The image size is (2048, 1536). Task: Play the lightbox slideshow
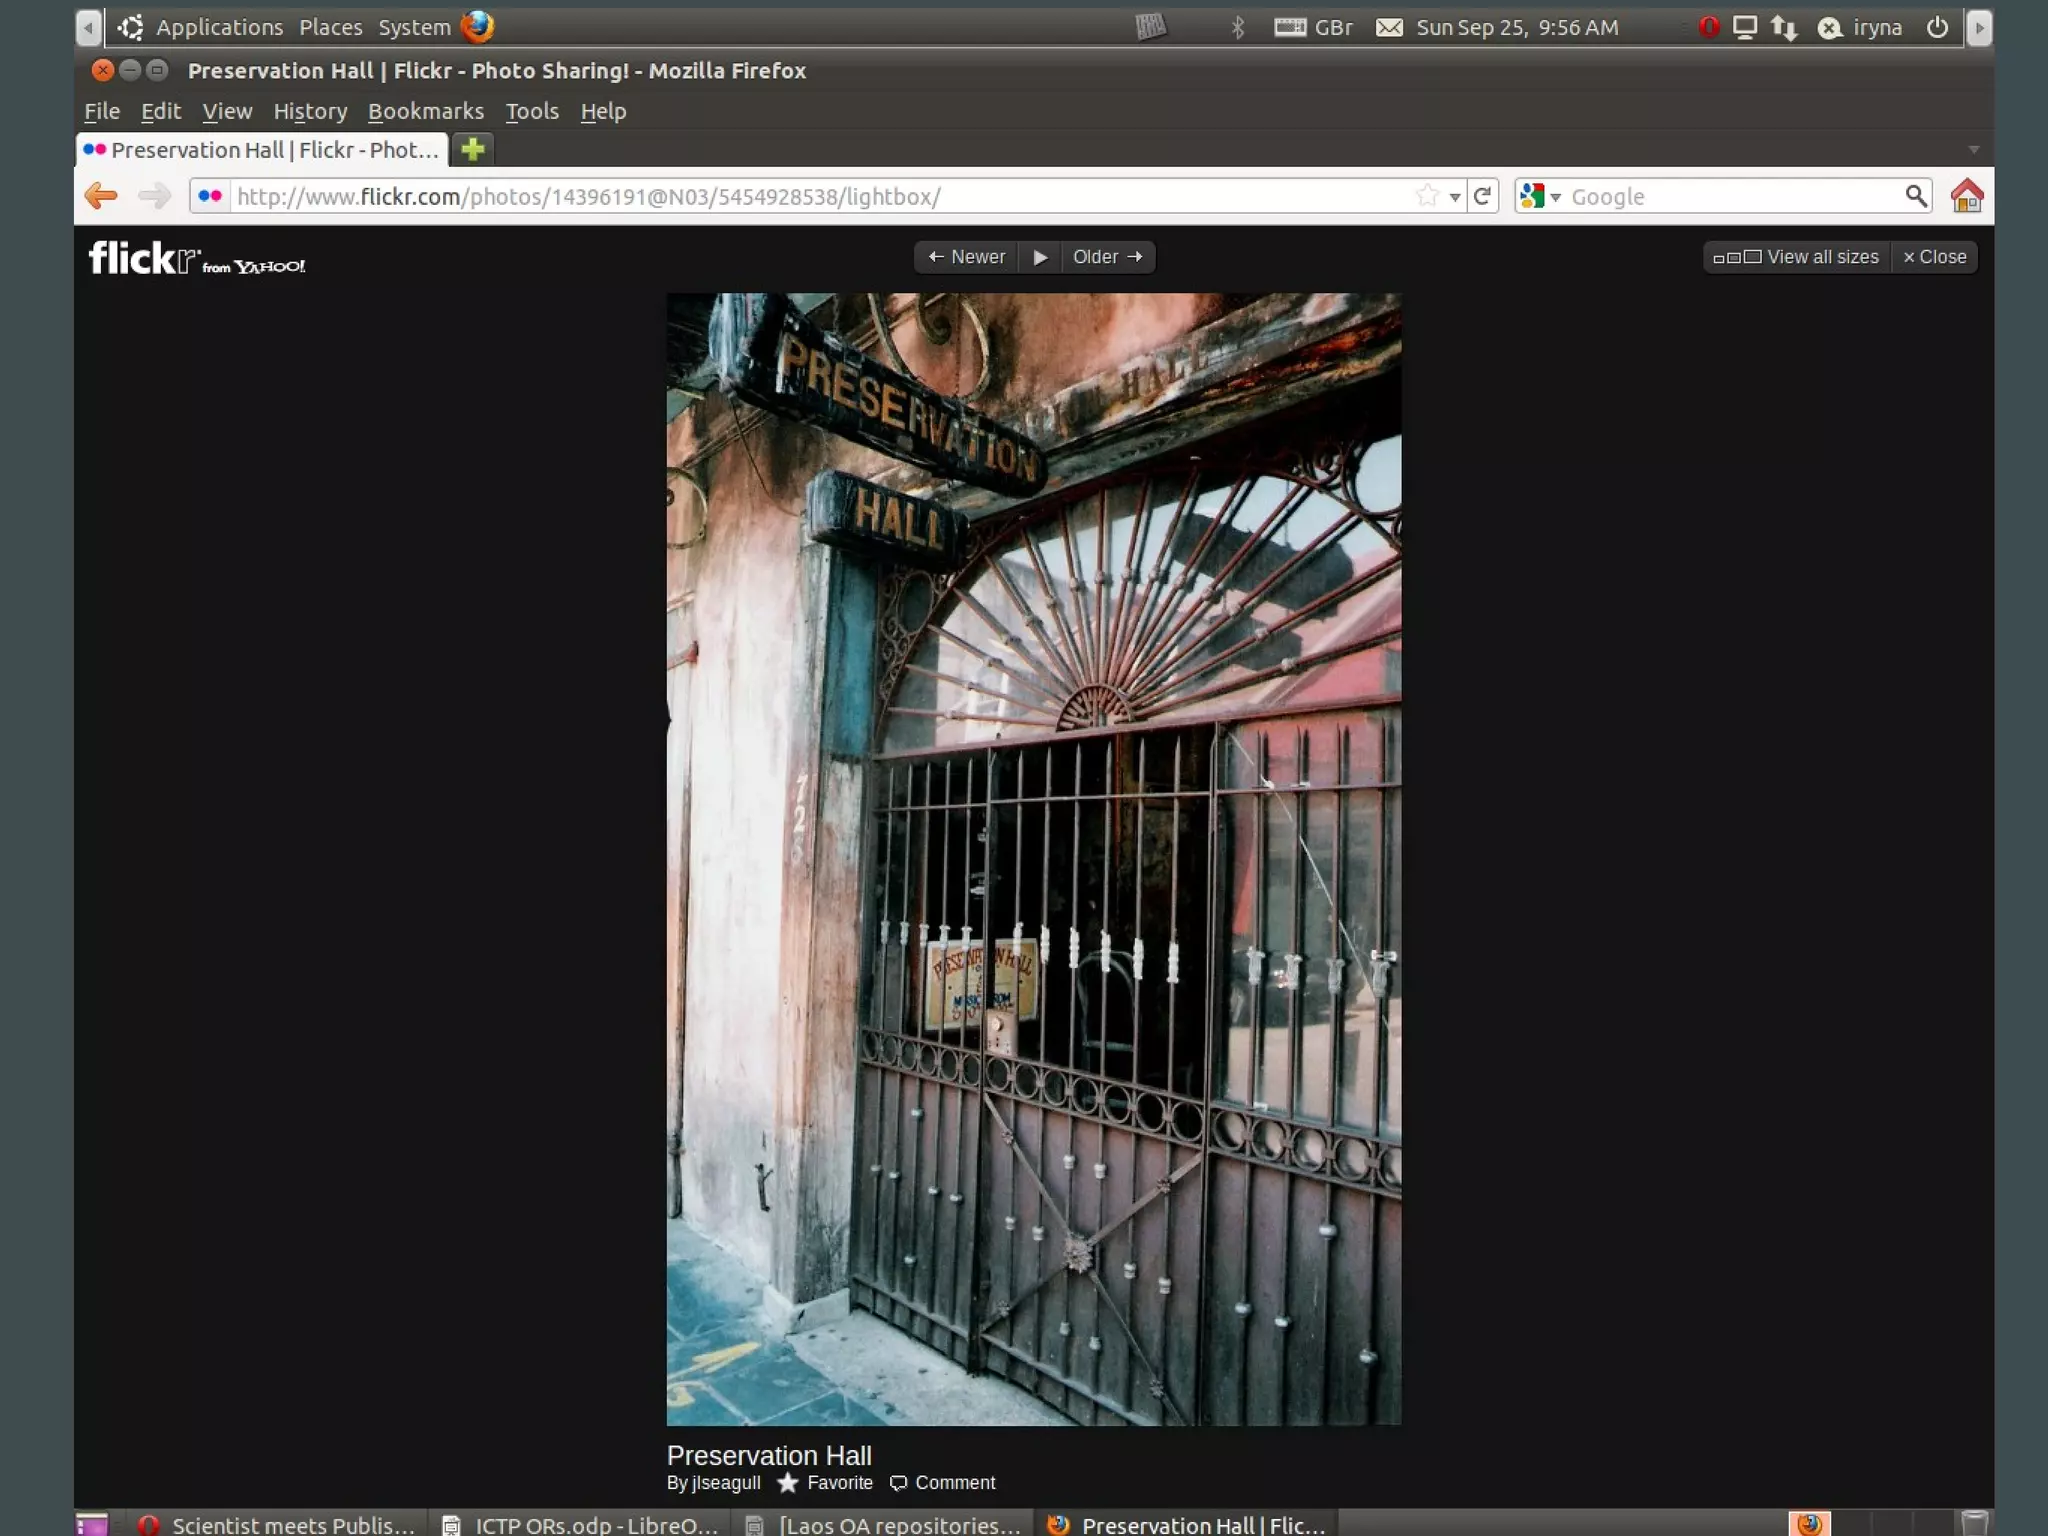[1040, 257]
